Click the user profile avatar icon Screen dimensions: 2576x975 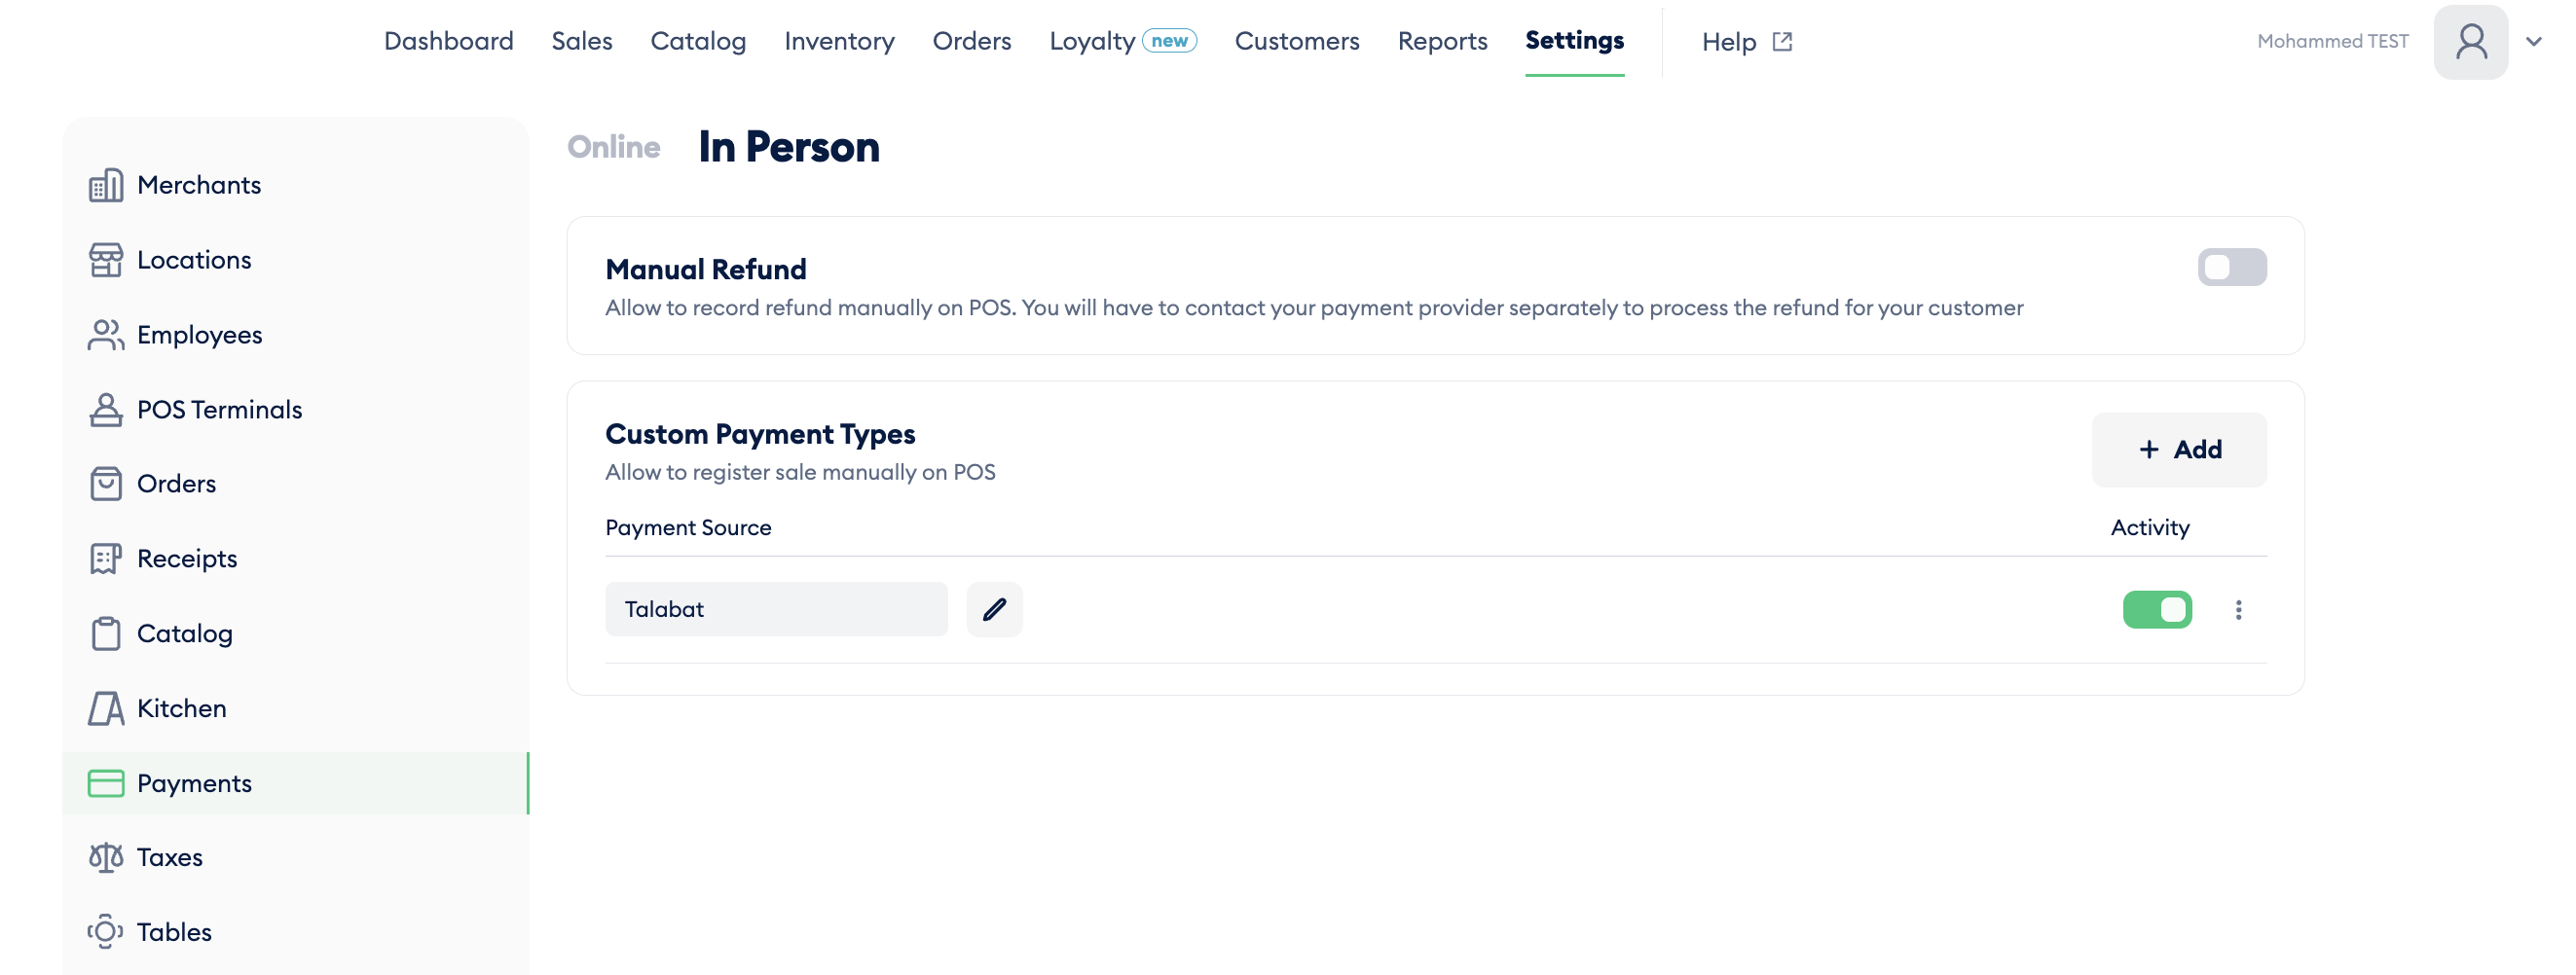tap(2470, 42)
